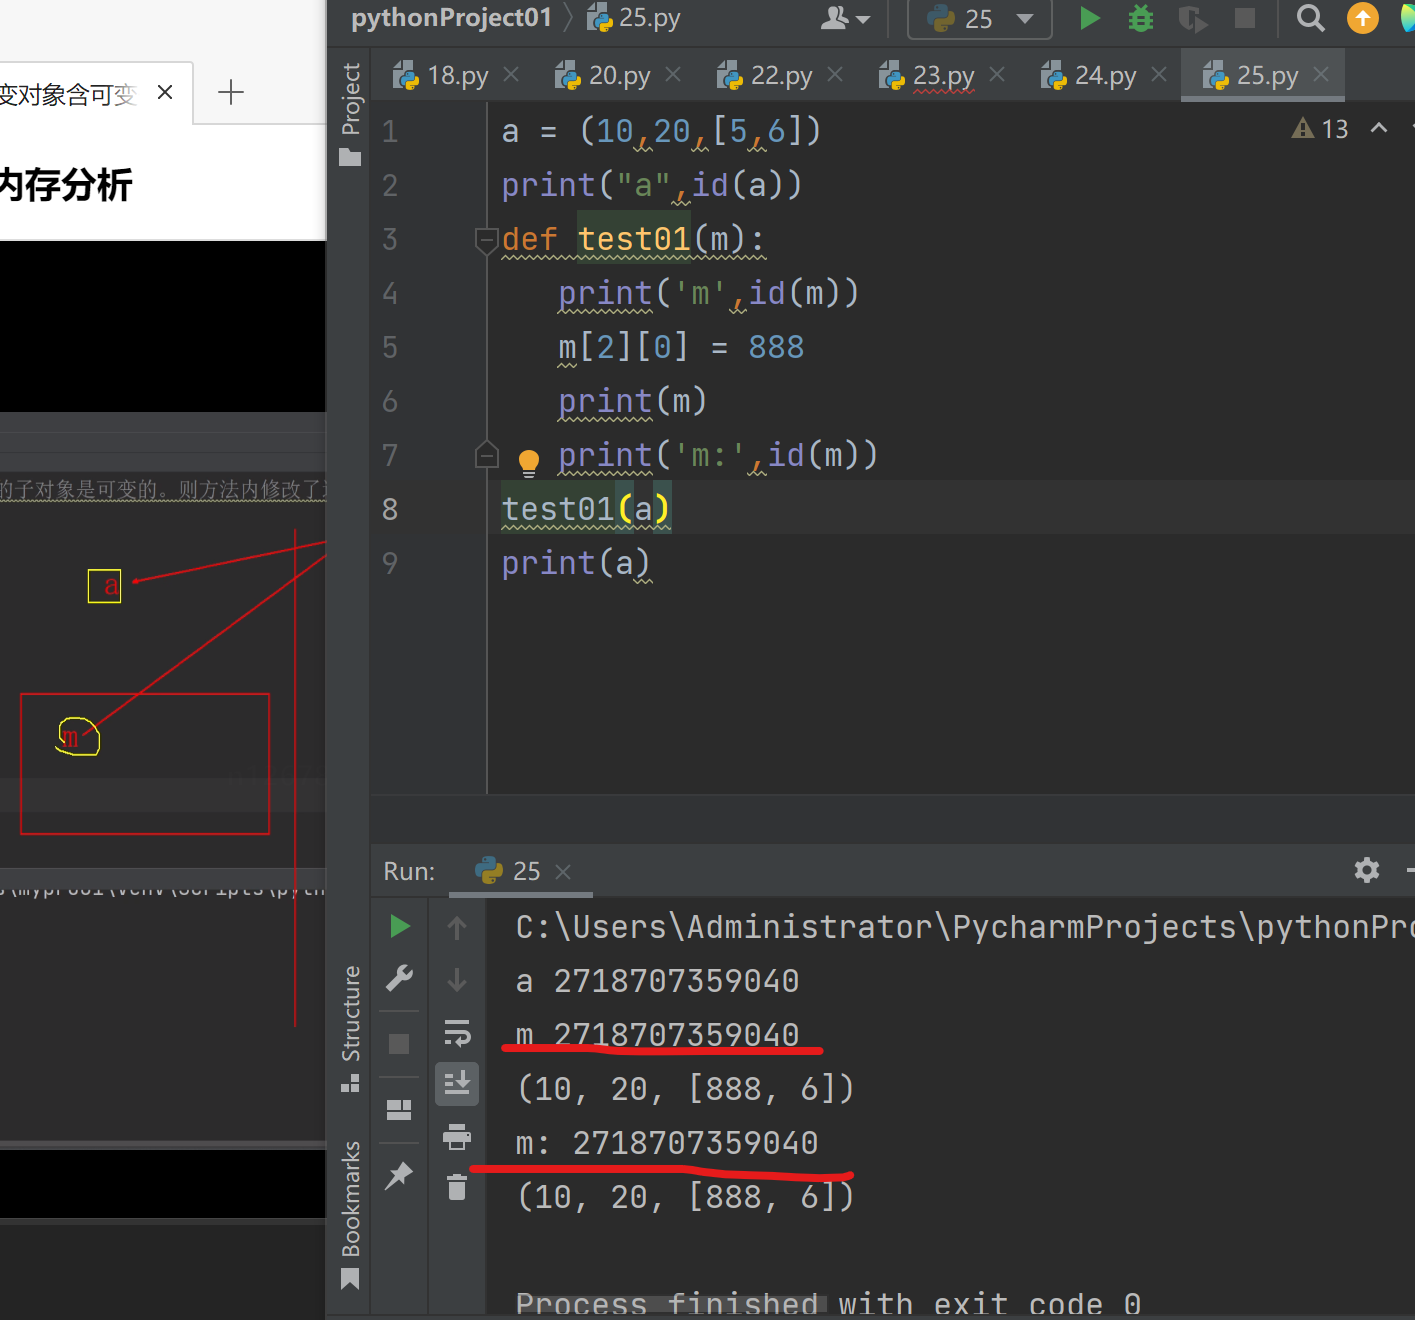Click the fold end marker on line 7
The image size is (1415, 1320).
pos(486,455)
